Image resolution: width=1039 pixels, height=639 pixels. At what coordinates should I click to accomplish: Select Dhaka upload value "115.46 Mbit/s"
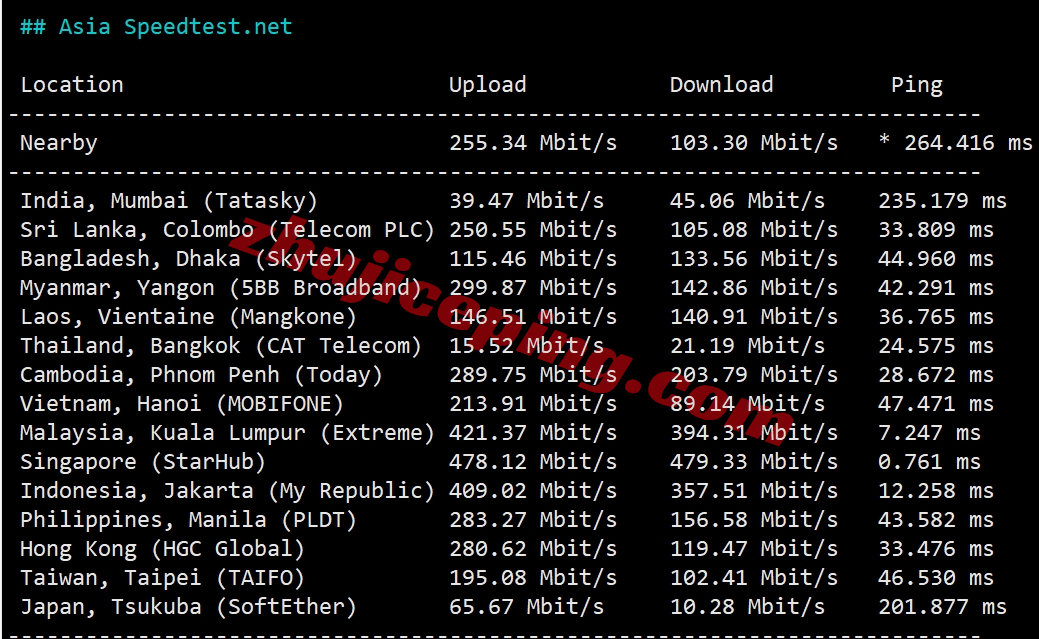click(x=533, y=259)
